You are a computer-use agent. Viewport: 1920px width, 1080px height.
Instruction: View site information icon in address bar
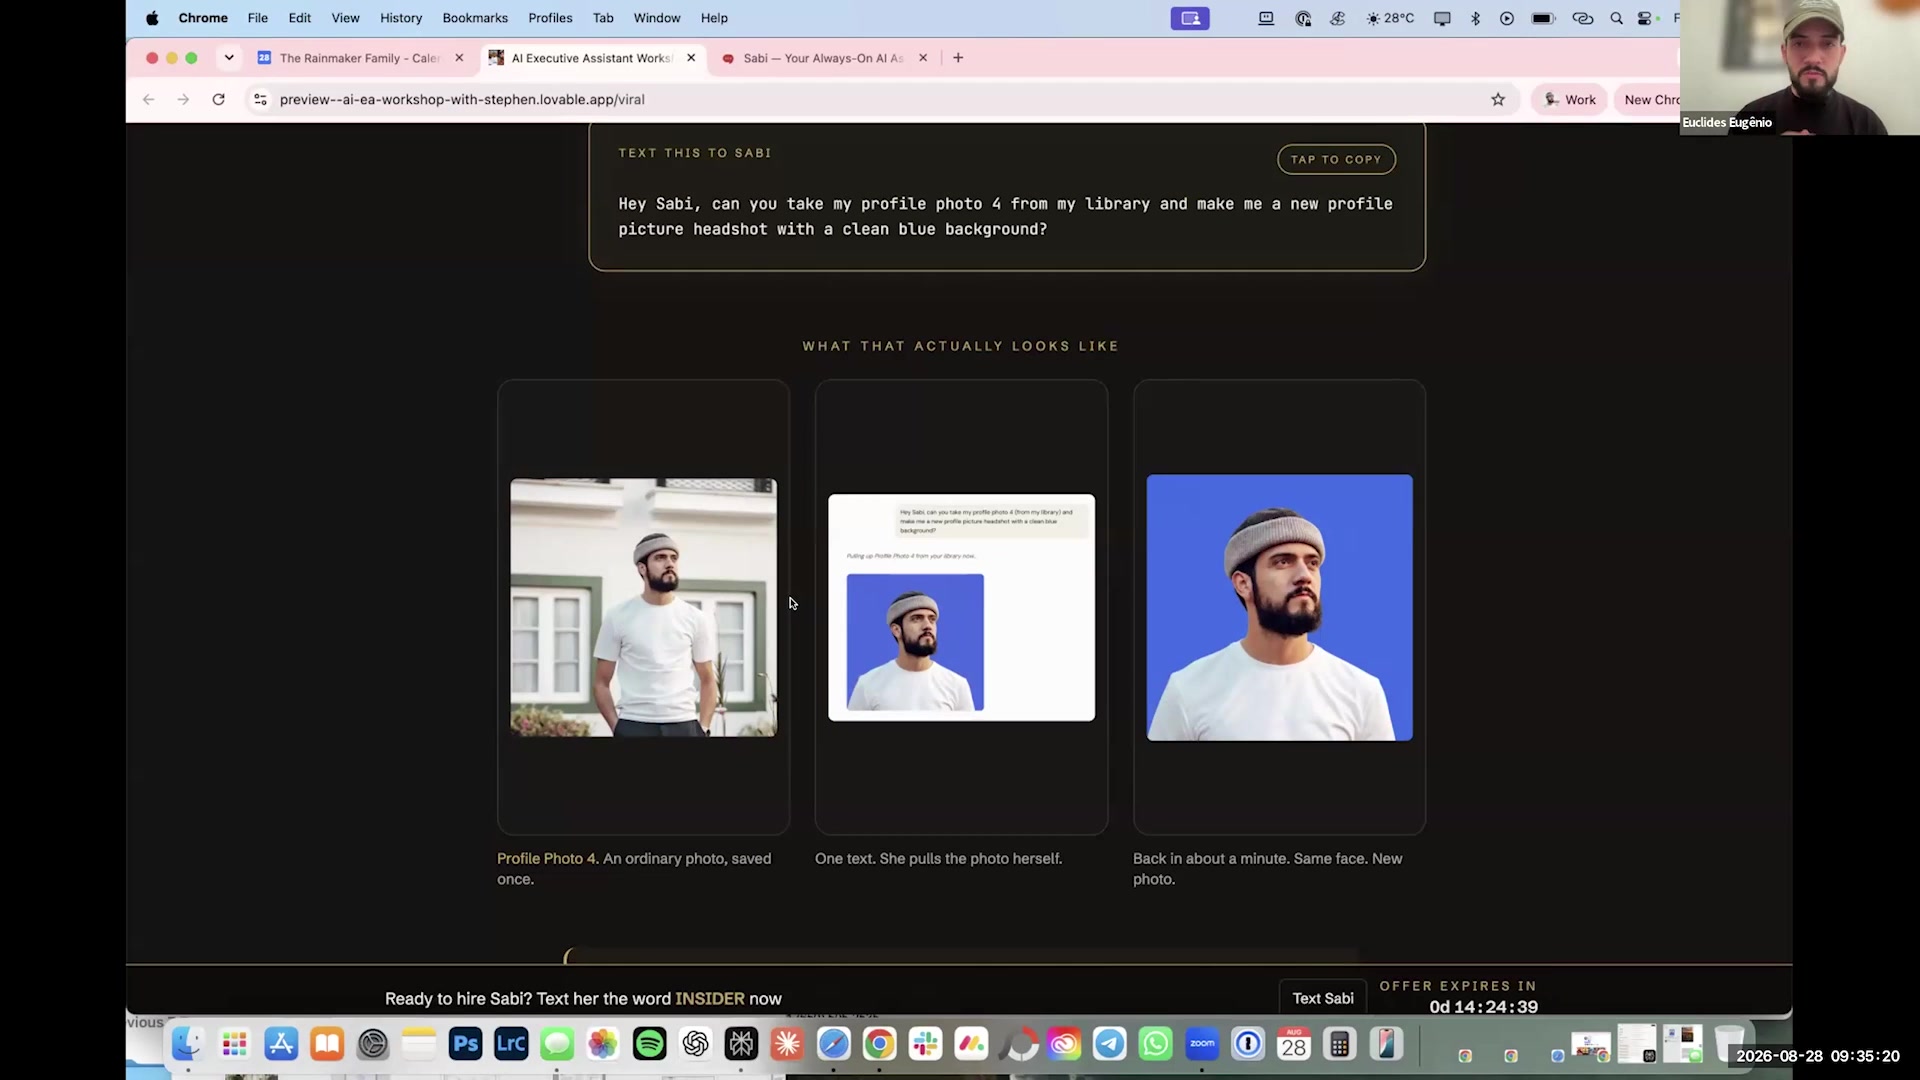coord(260,99)
